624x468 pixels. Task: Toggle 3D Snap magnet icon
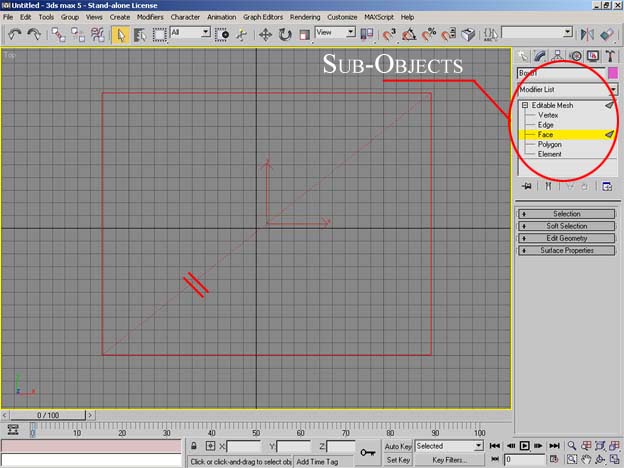tap(389, 35)
